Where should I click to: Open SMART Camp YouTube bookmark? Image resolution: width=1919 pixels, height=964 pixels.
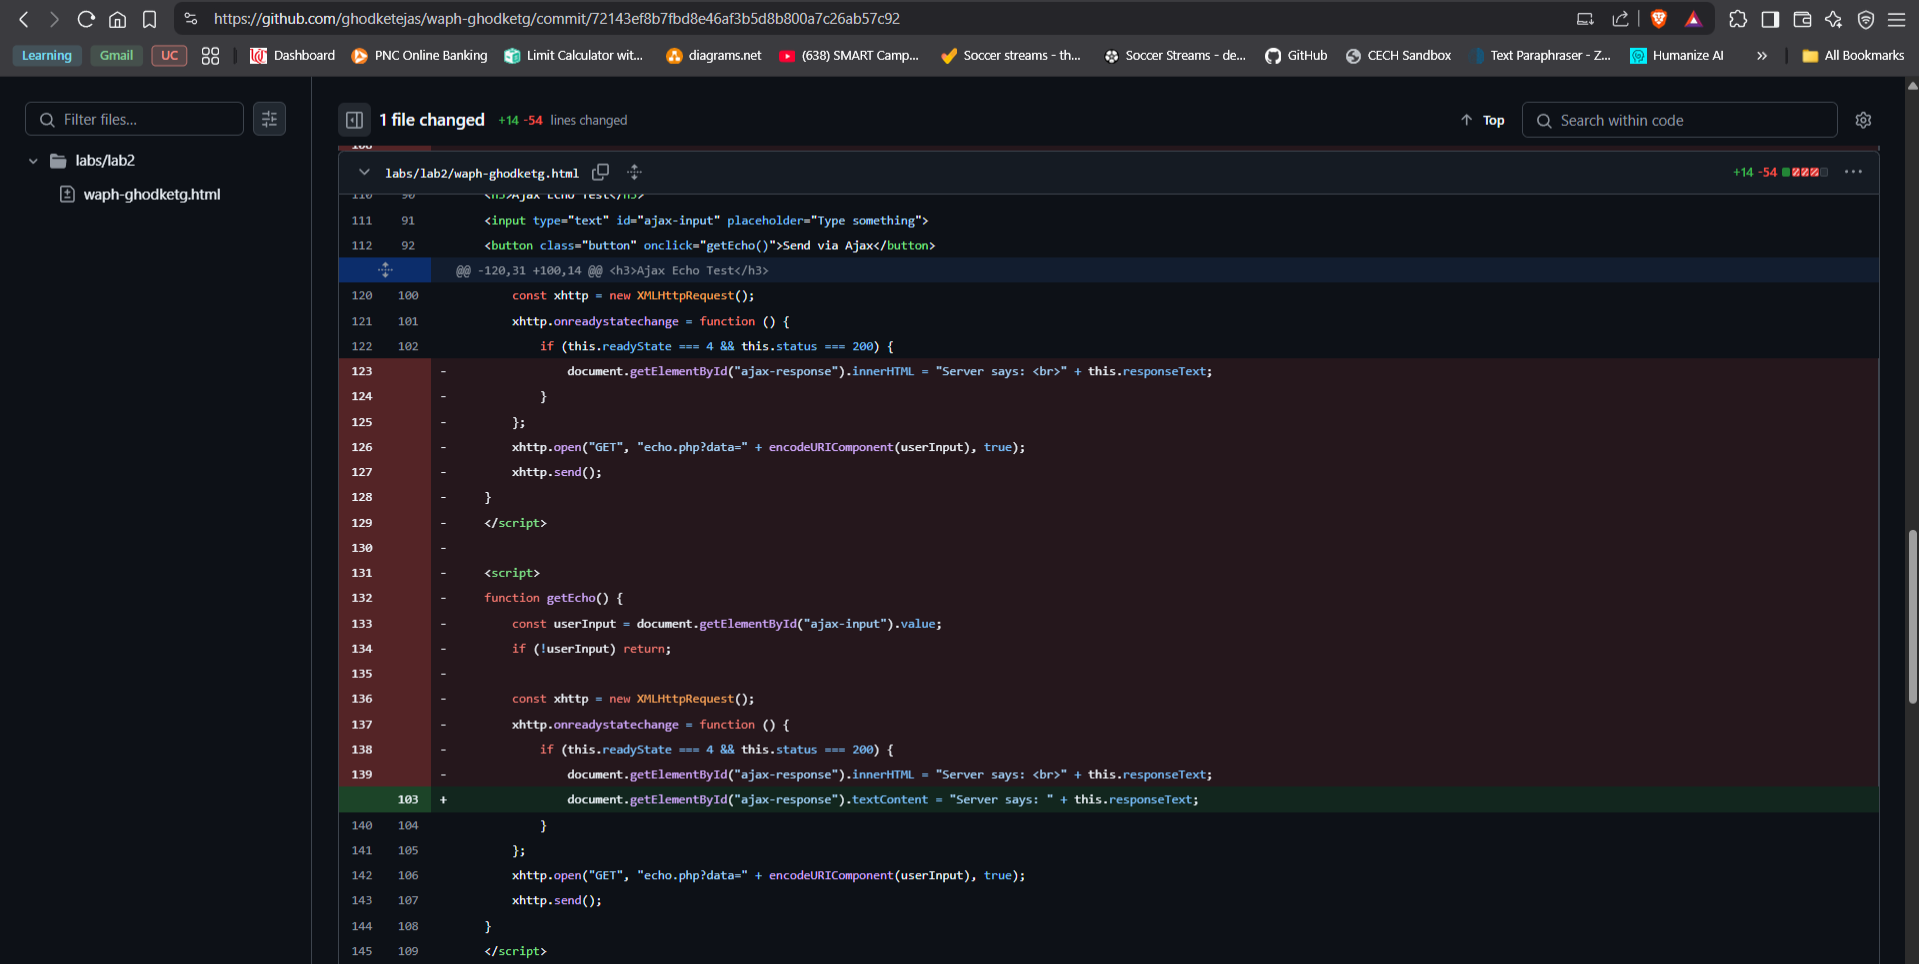pyautogui.click(x=849, y=56)
